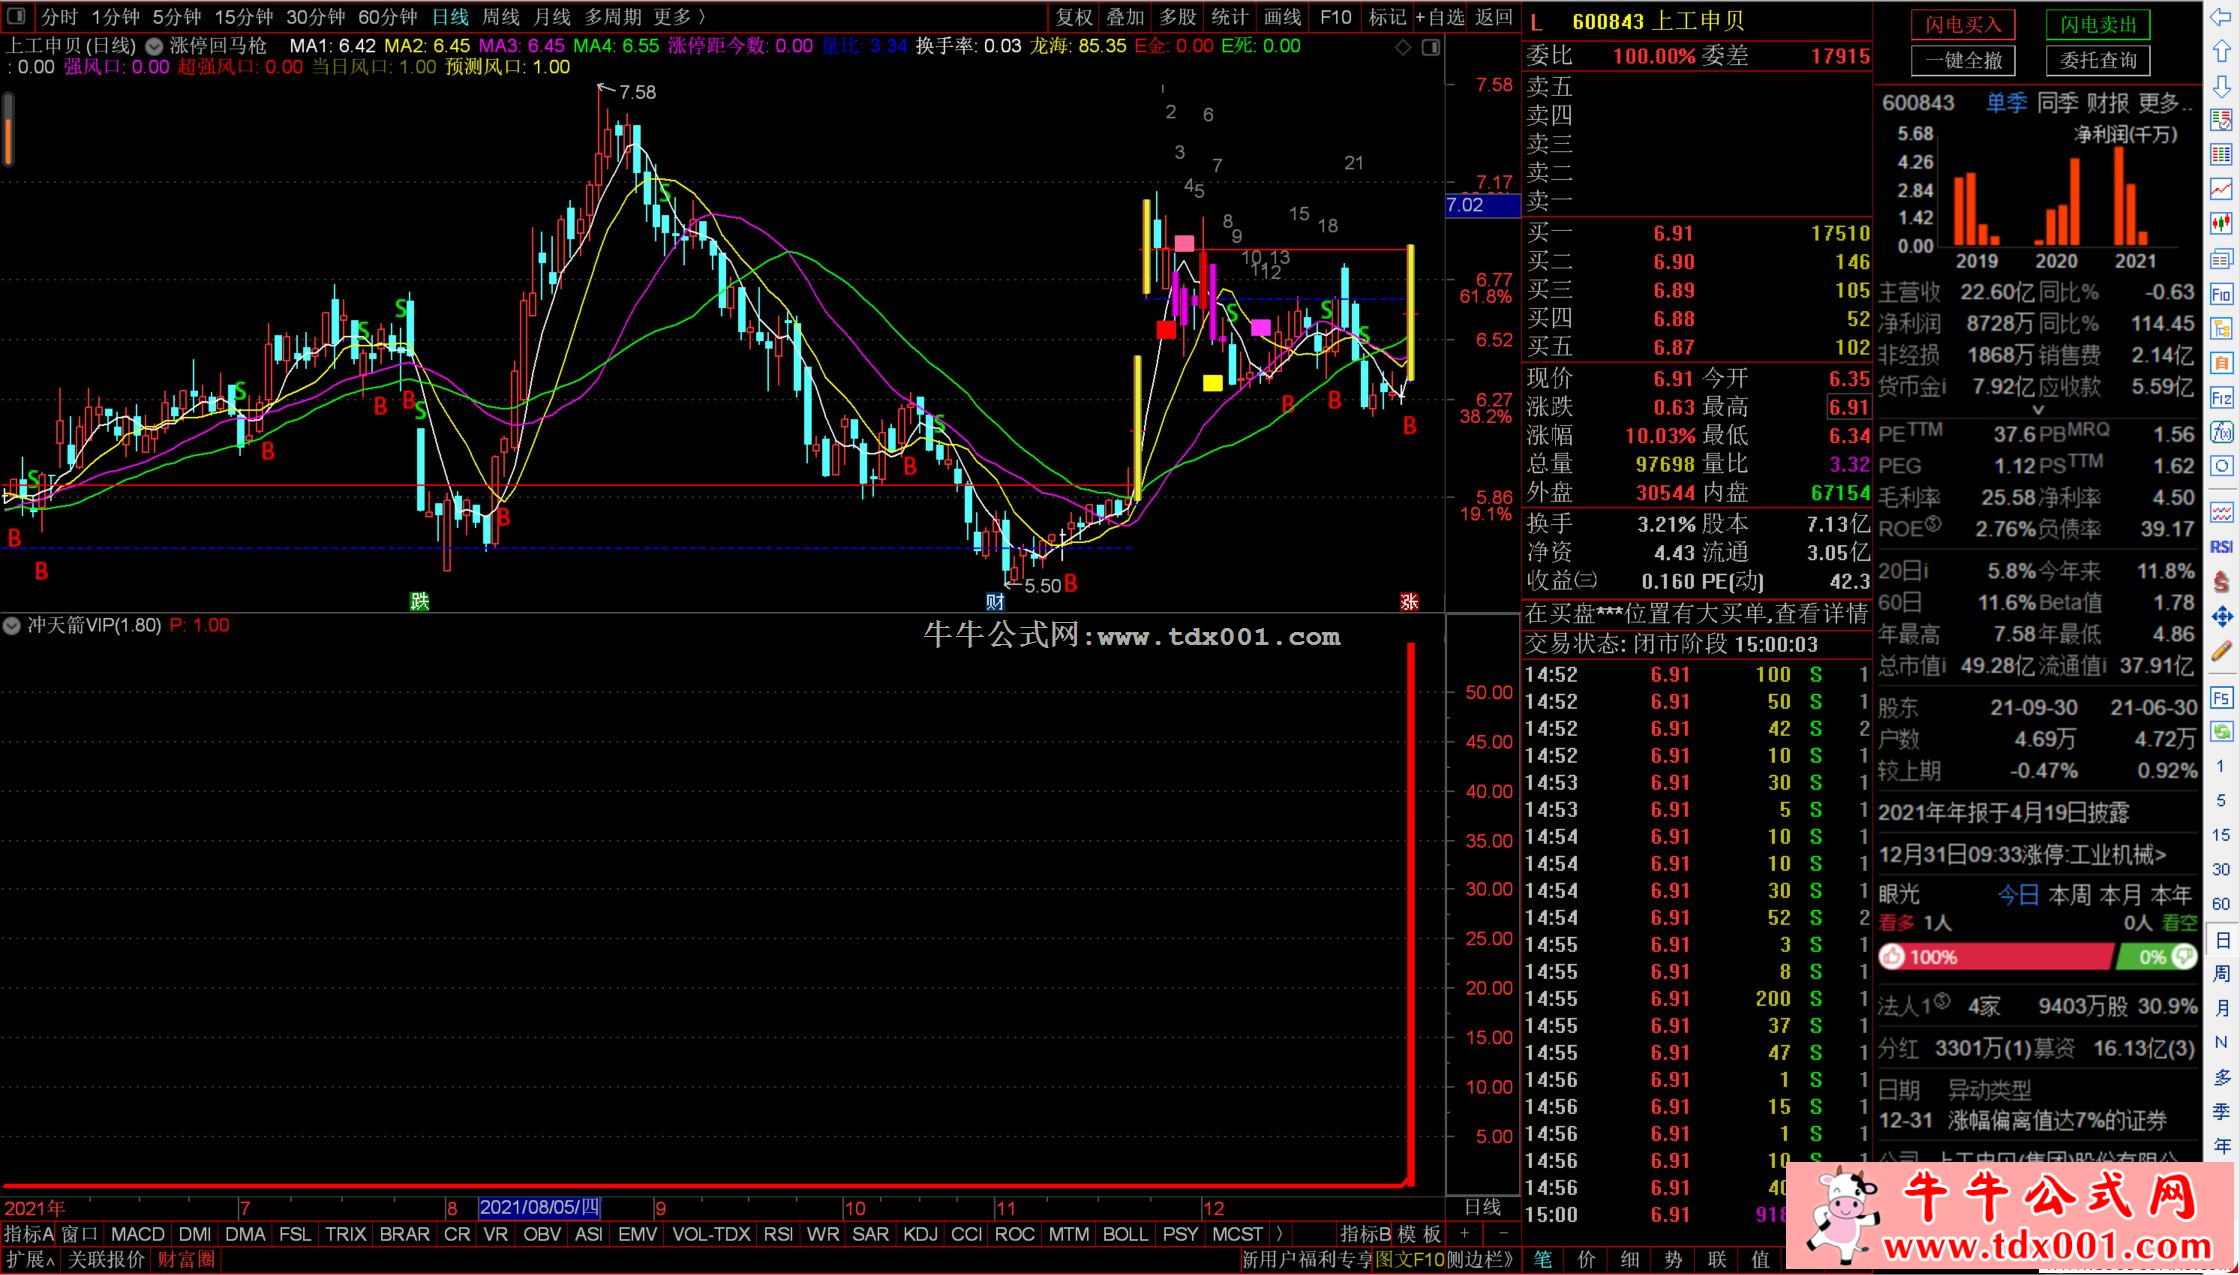The height and width of the screenshot is (1275, 2240).
Task: Click the circle icon in sidebar
Action: [x=2221, y=466]
